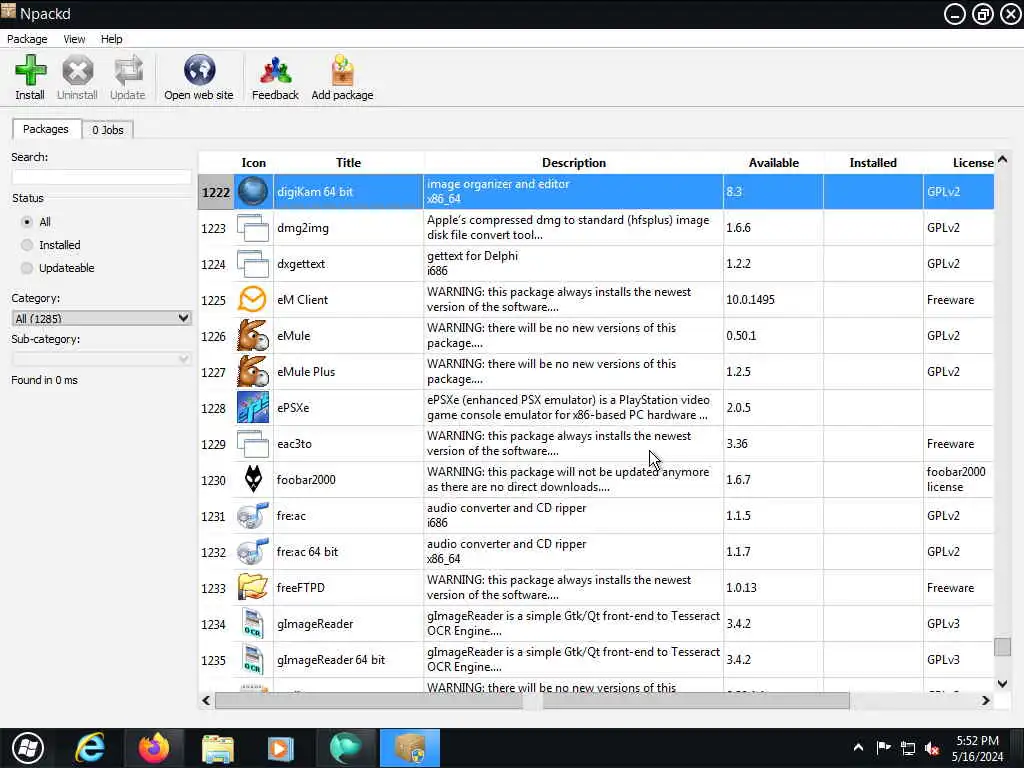Screen dimensions: 1024x768
Task: Click the scroll down arrow of the list
Action: [x=1002, y=684]
